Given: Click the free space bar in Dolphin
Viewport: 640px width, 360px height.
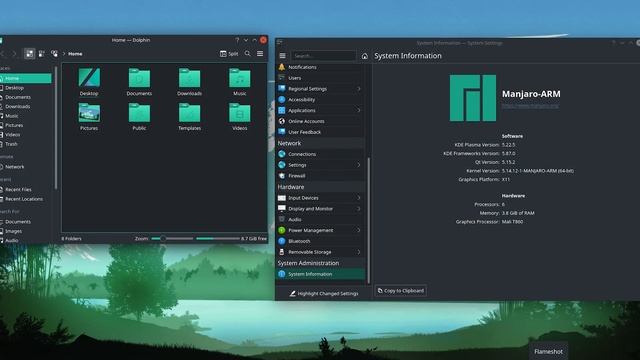Looking at the screenshot, I should 218,238.
